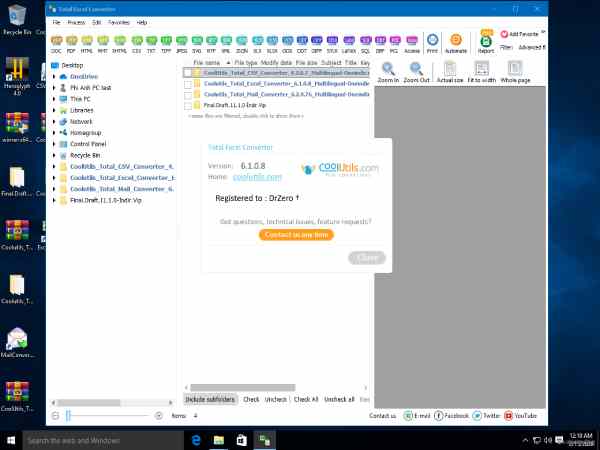Convert to DOC format icon
Image resolution: width=600 pixels, height=450 pixels.
pyautogui.click(x=56, y=44)
